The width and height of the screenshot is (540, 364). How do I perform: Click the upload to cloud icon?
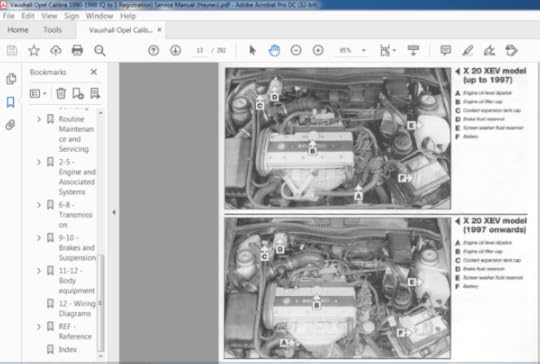tap(55, 51)
